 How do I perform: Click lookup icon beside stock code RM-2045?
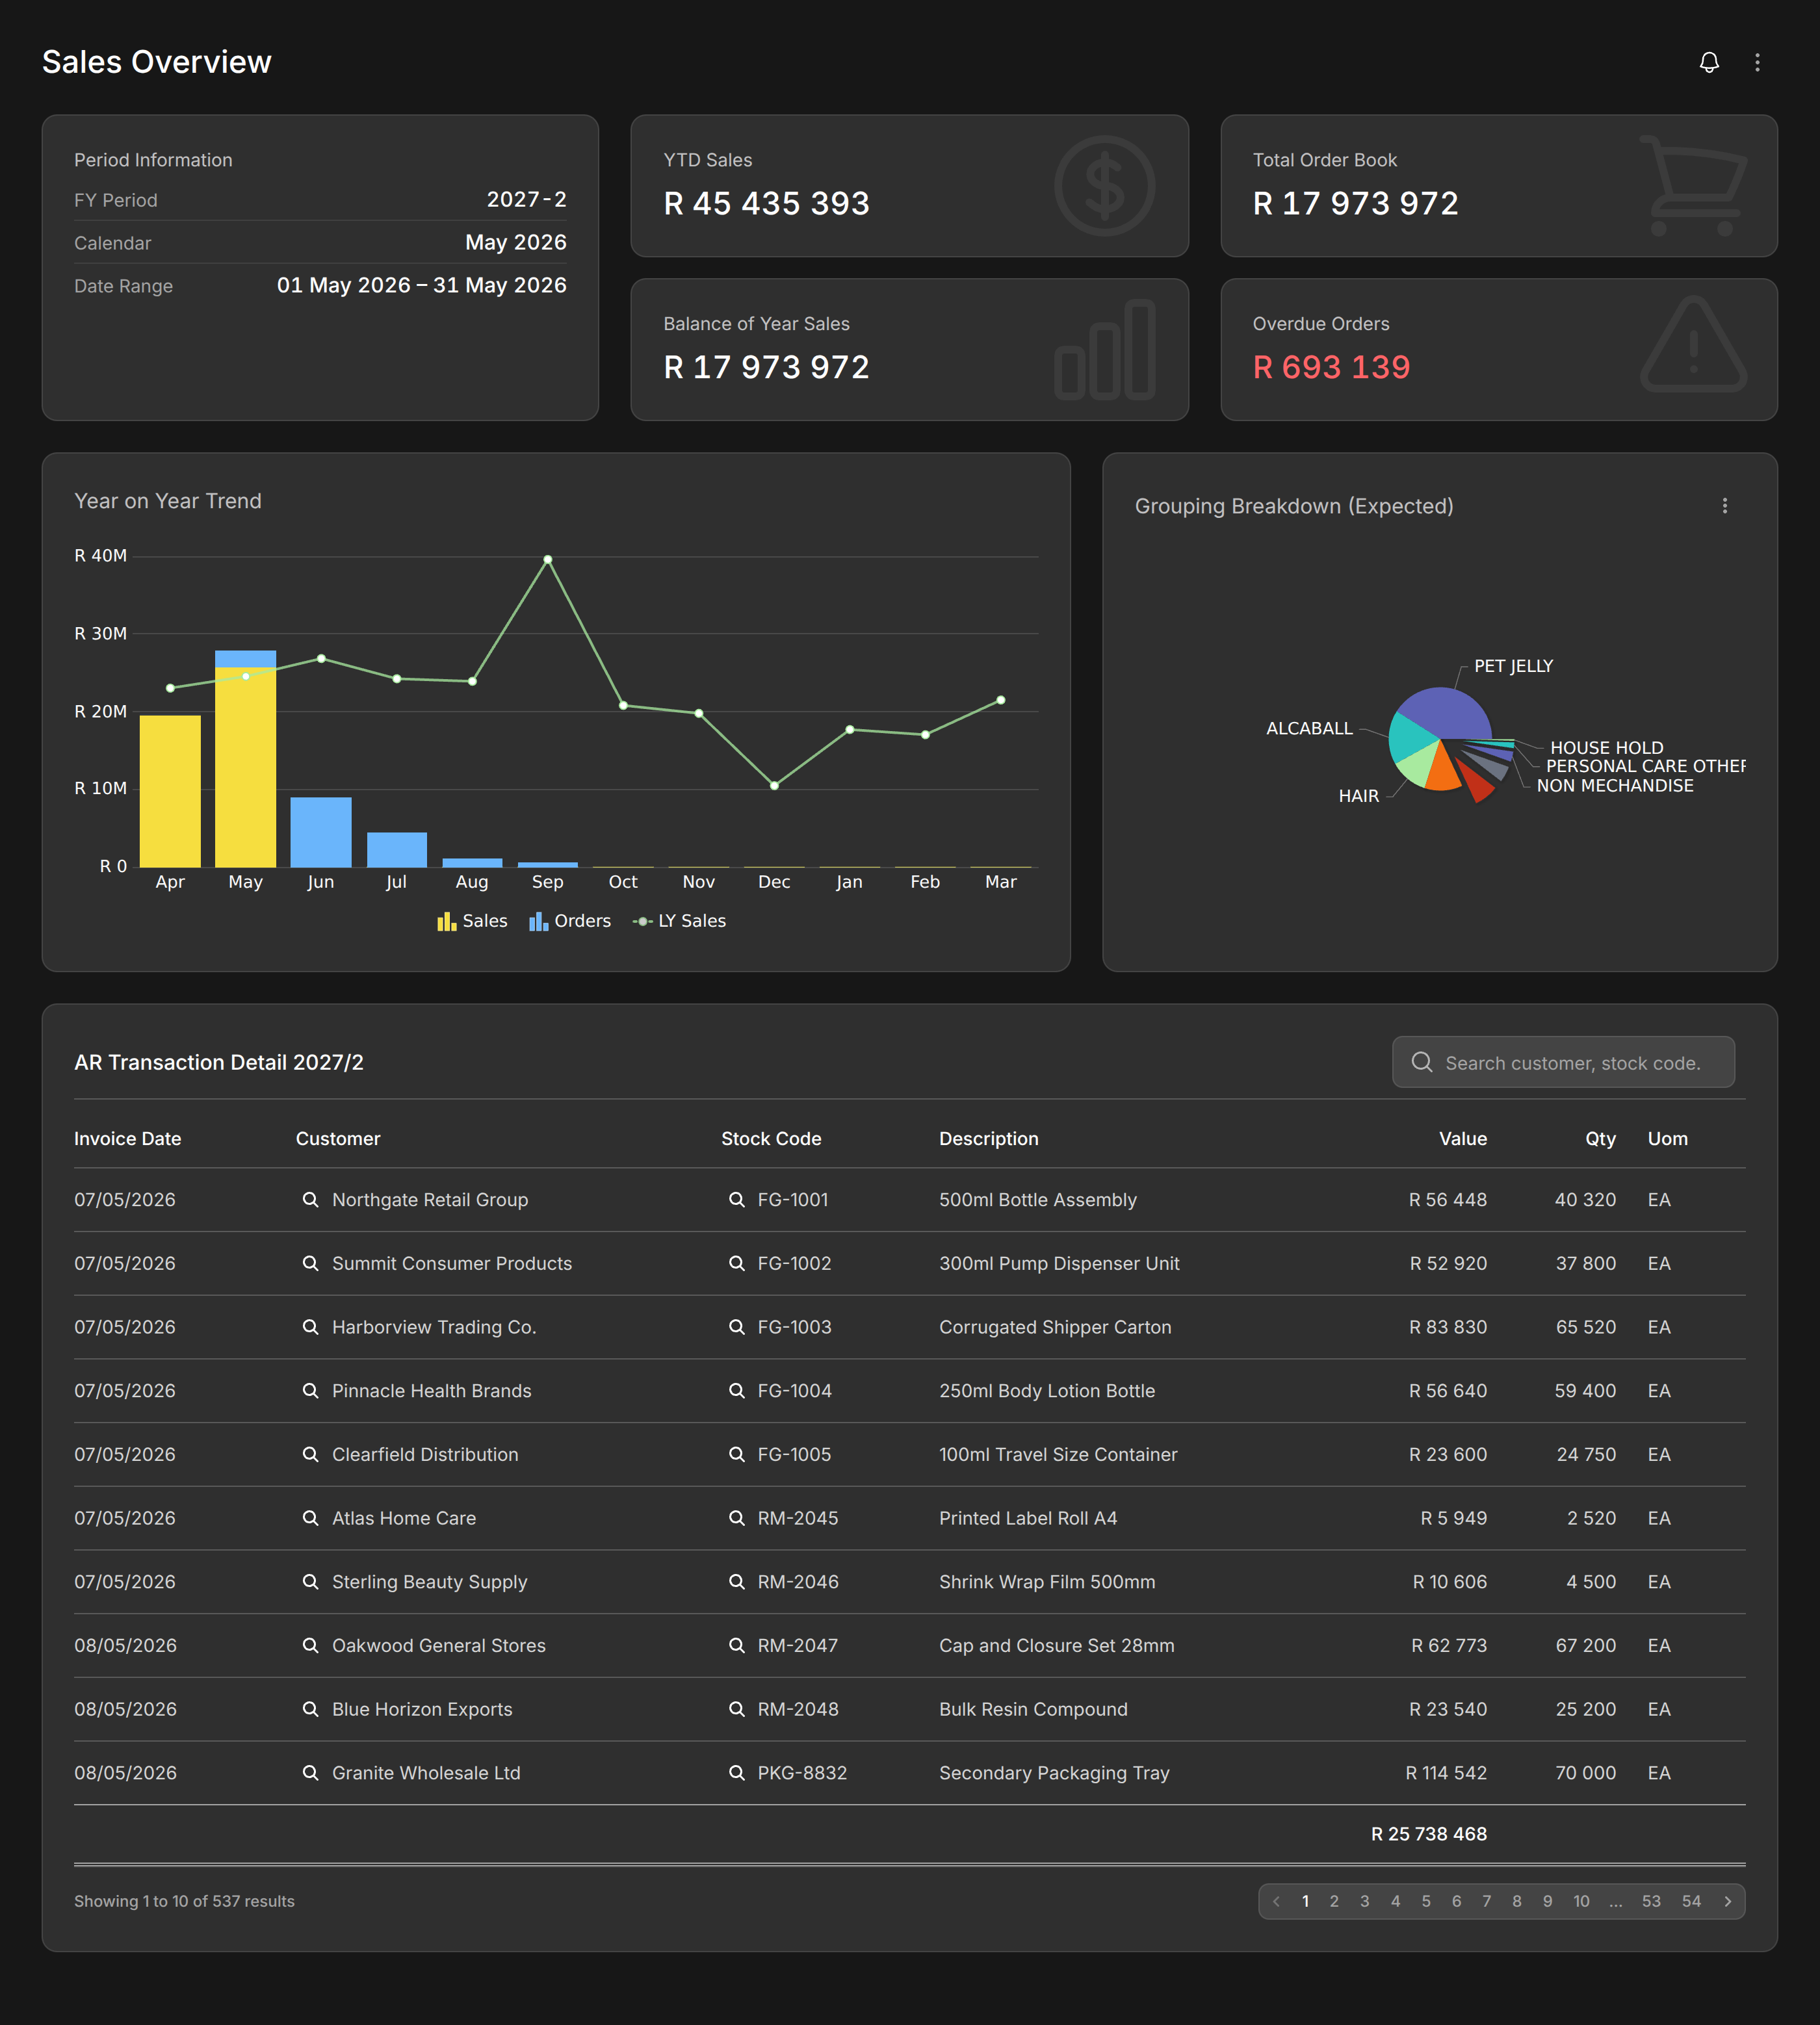[x=736, y=1517]
